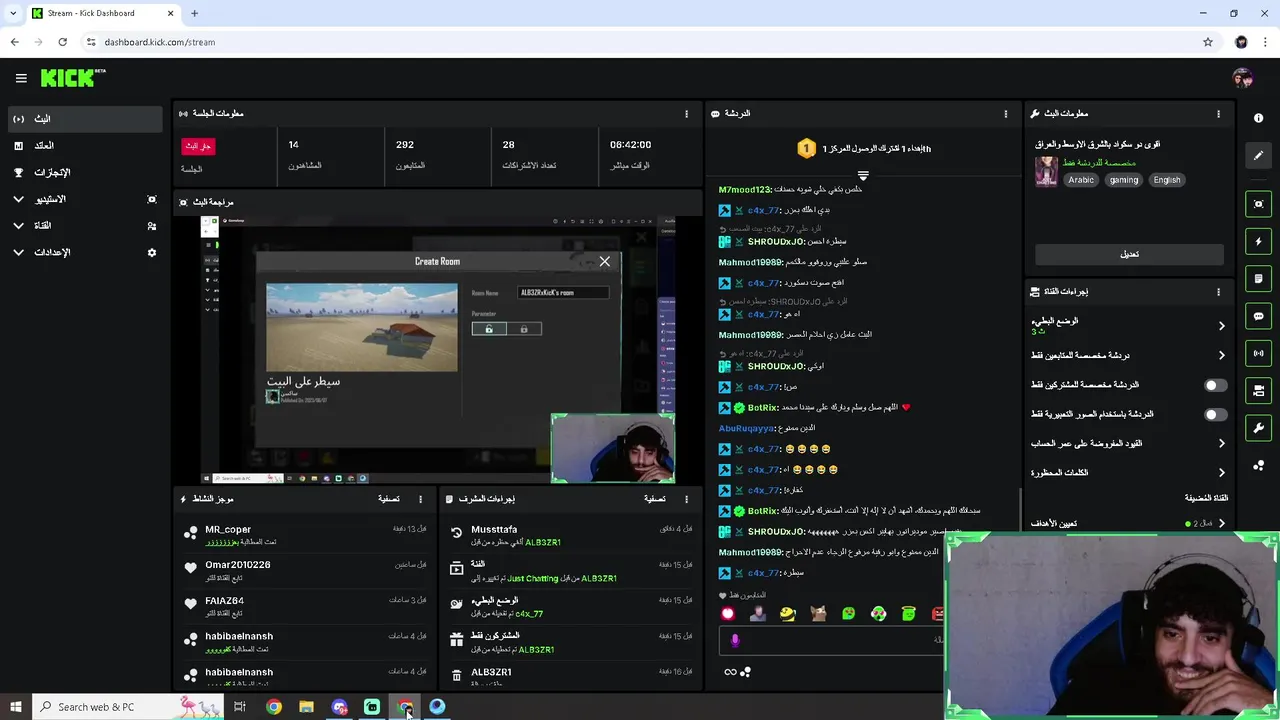The width and height of the screenshot is (1280, 720).
Task: Open activity feed panel options menu
Action: click(420, 499)
